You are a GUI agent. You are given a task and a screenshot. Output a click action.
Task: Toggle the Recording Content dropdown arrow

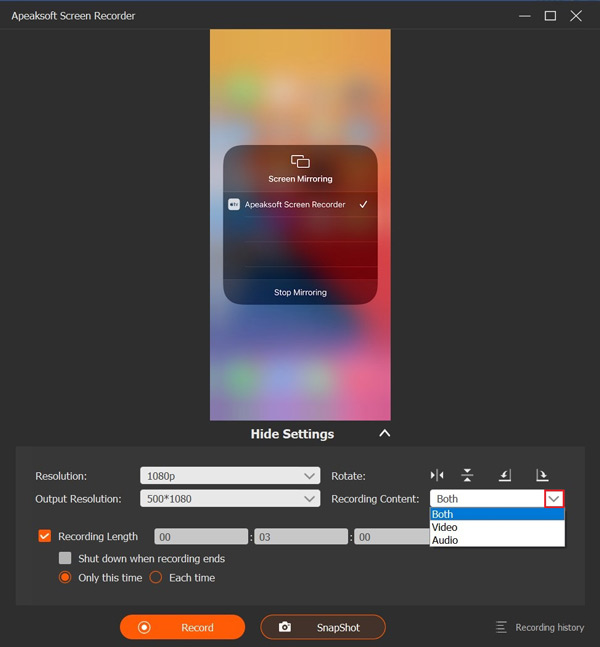(554, 499)
